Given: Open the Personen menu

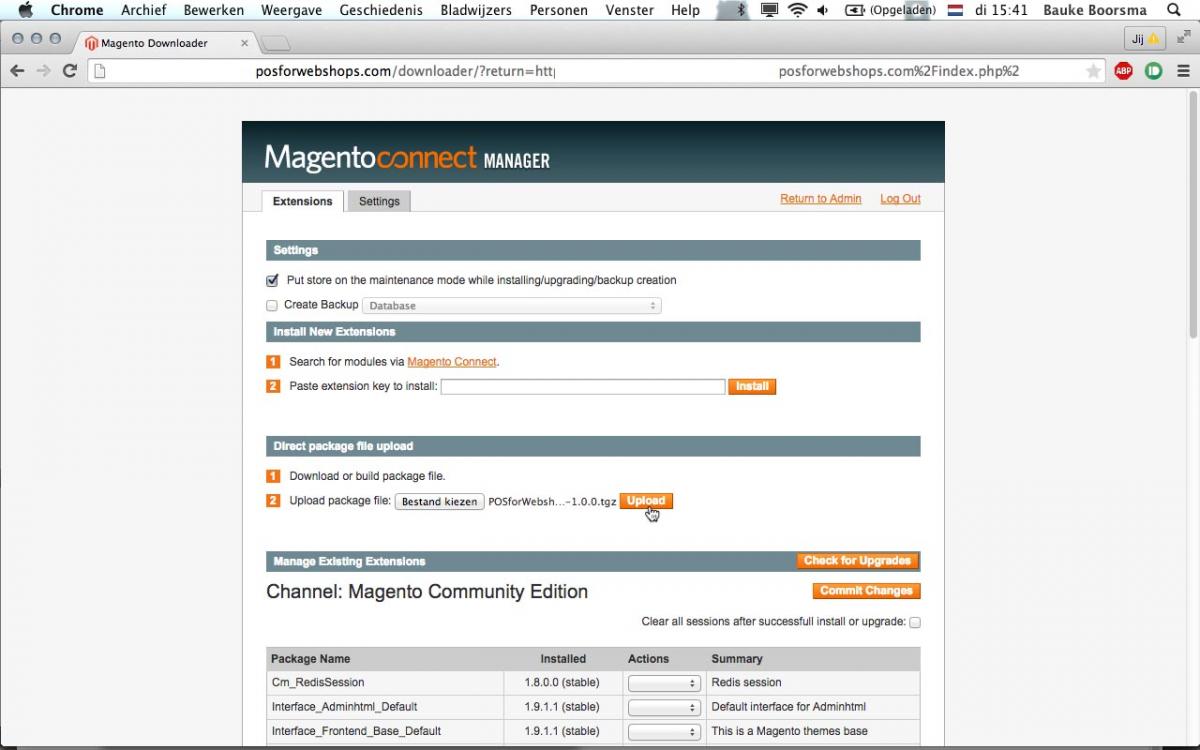Looking at the screenshot, I should (x=558, y=10).
